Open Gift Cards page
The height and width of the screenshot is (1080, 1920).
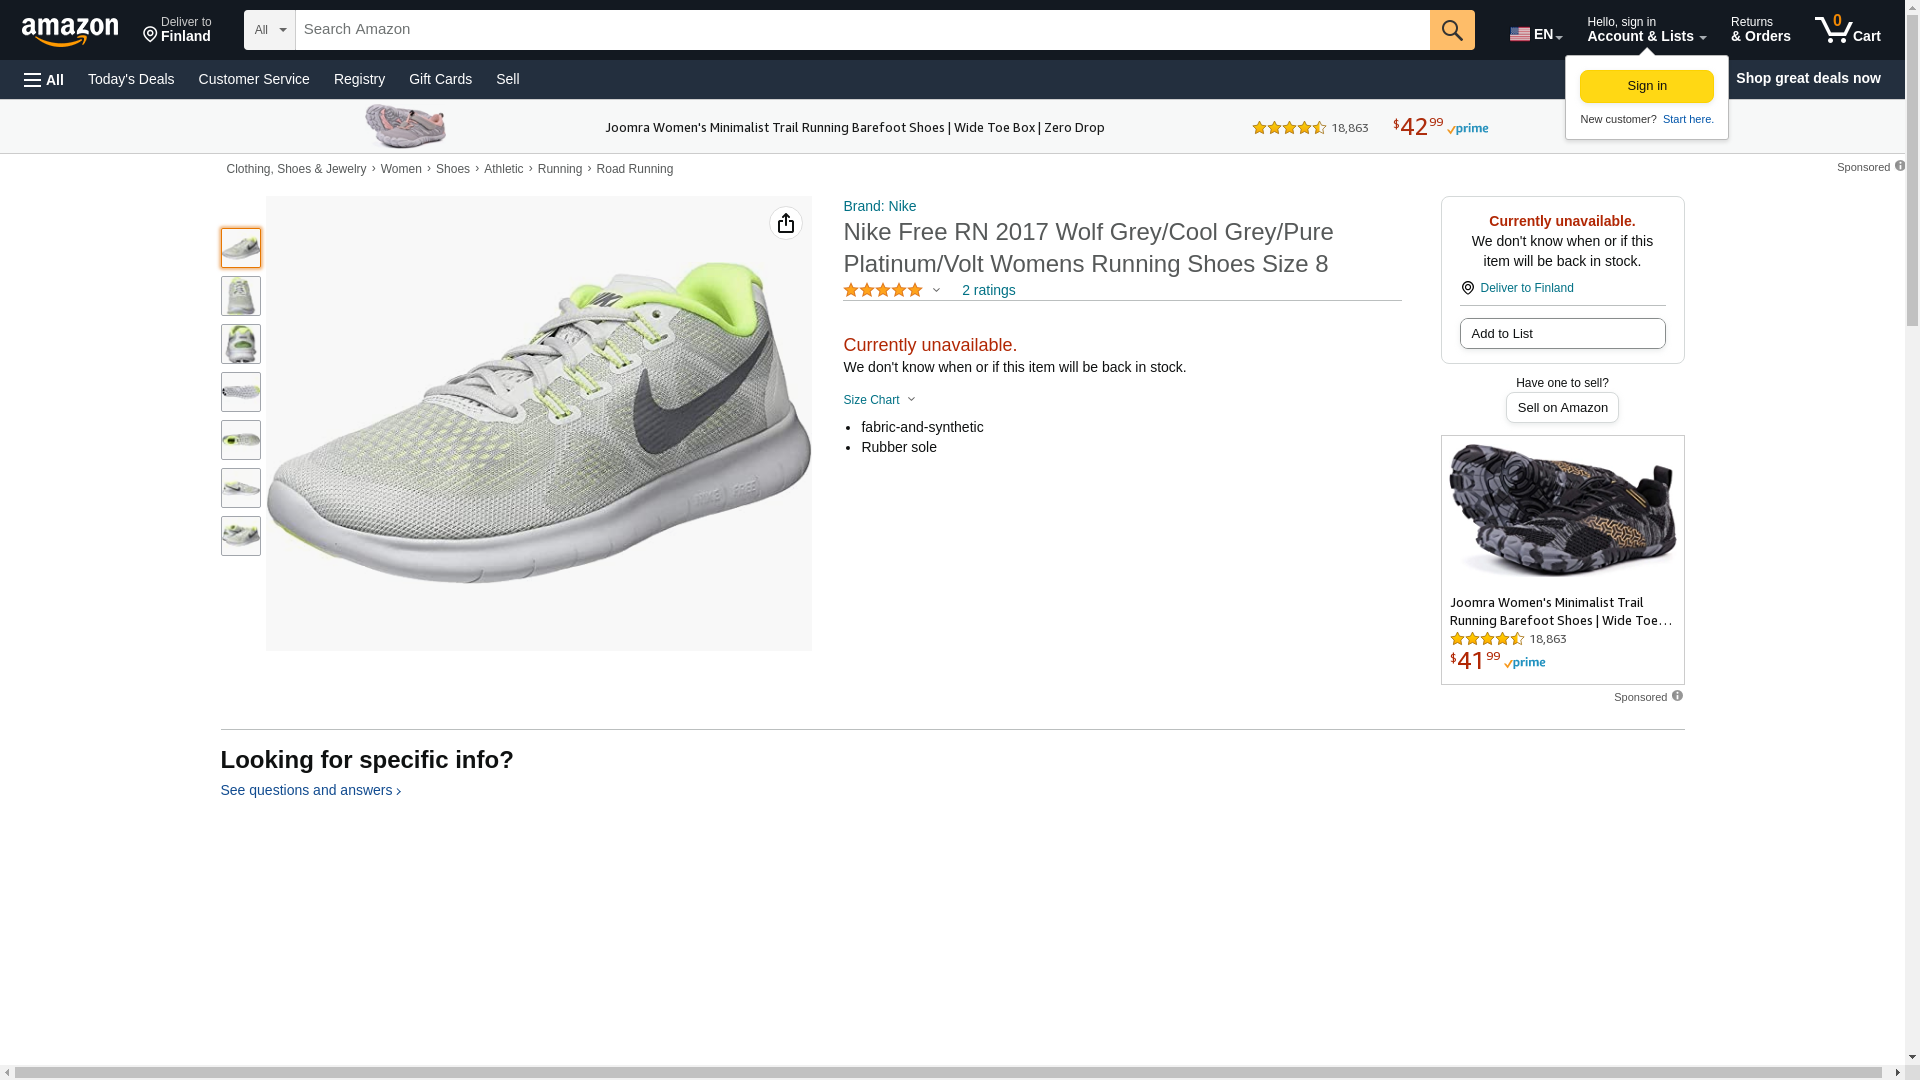tap(440, 79)
